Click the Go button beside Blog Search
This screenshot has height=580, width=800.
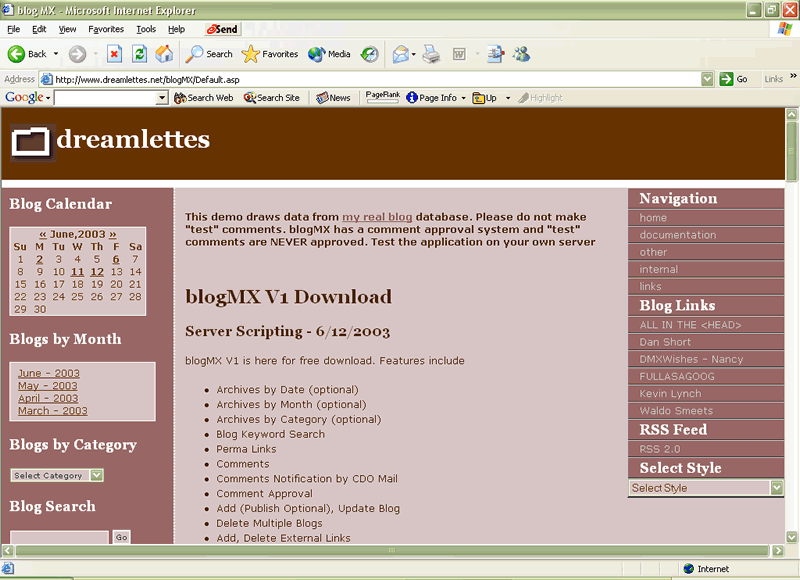(121, 537)
